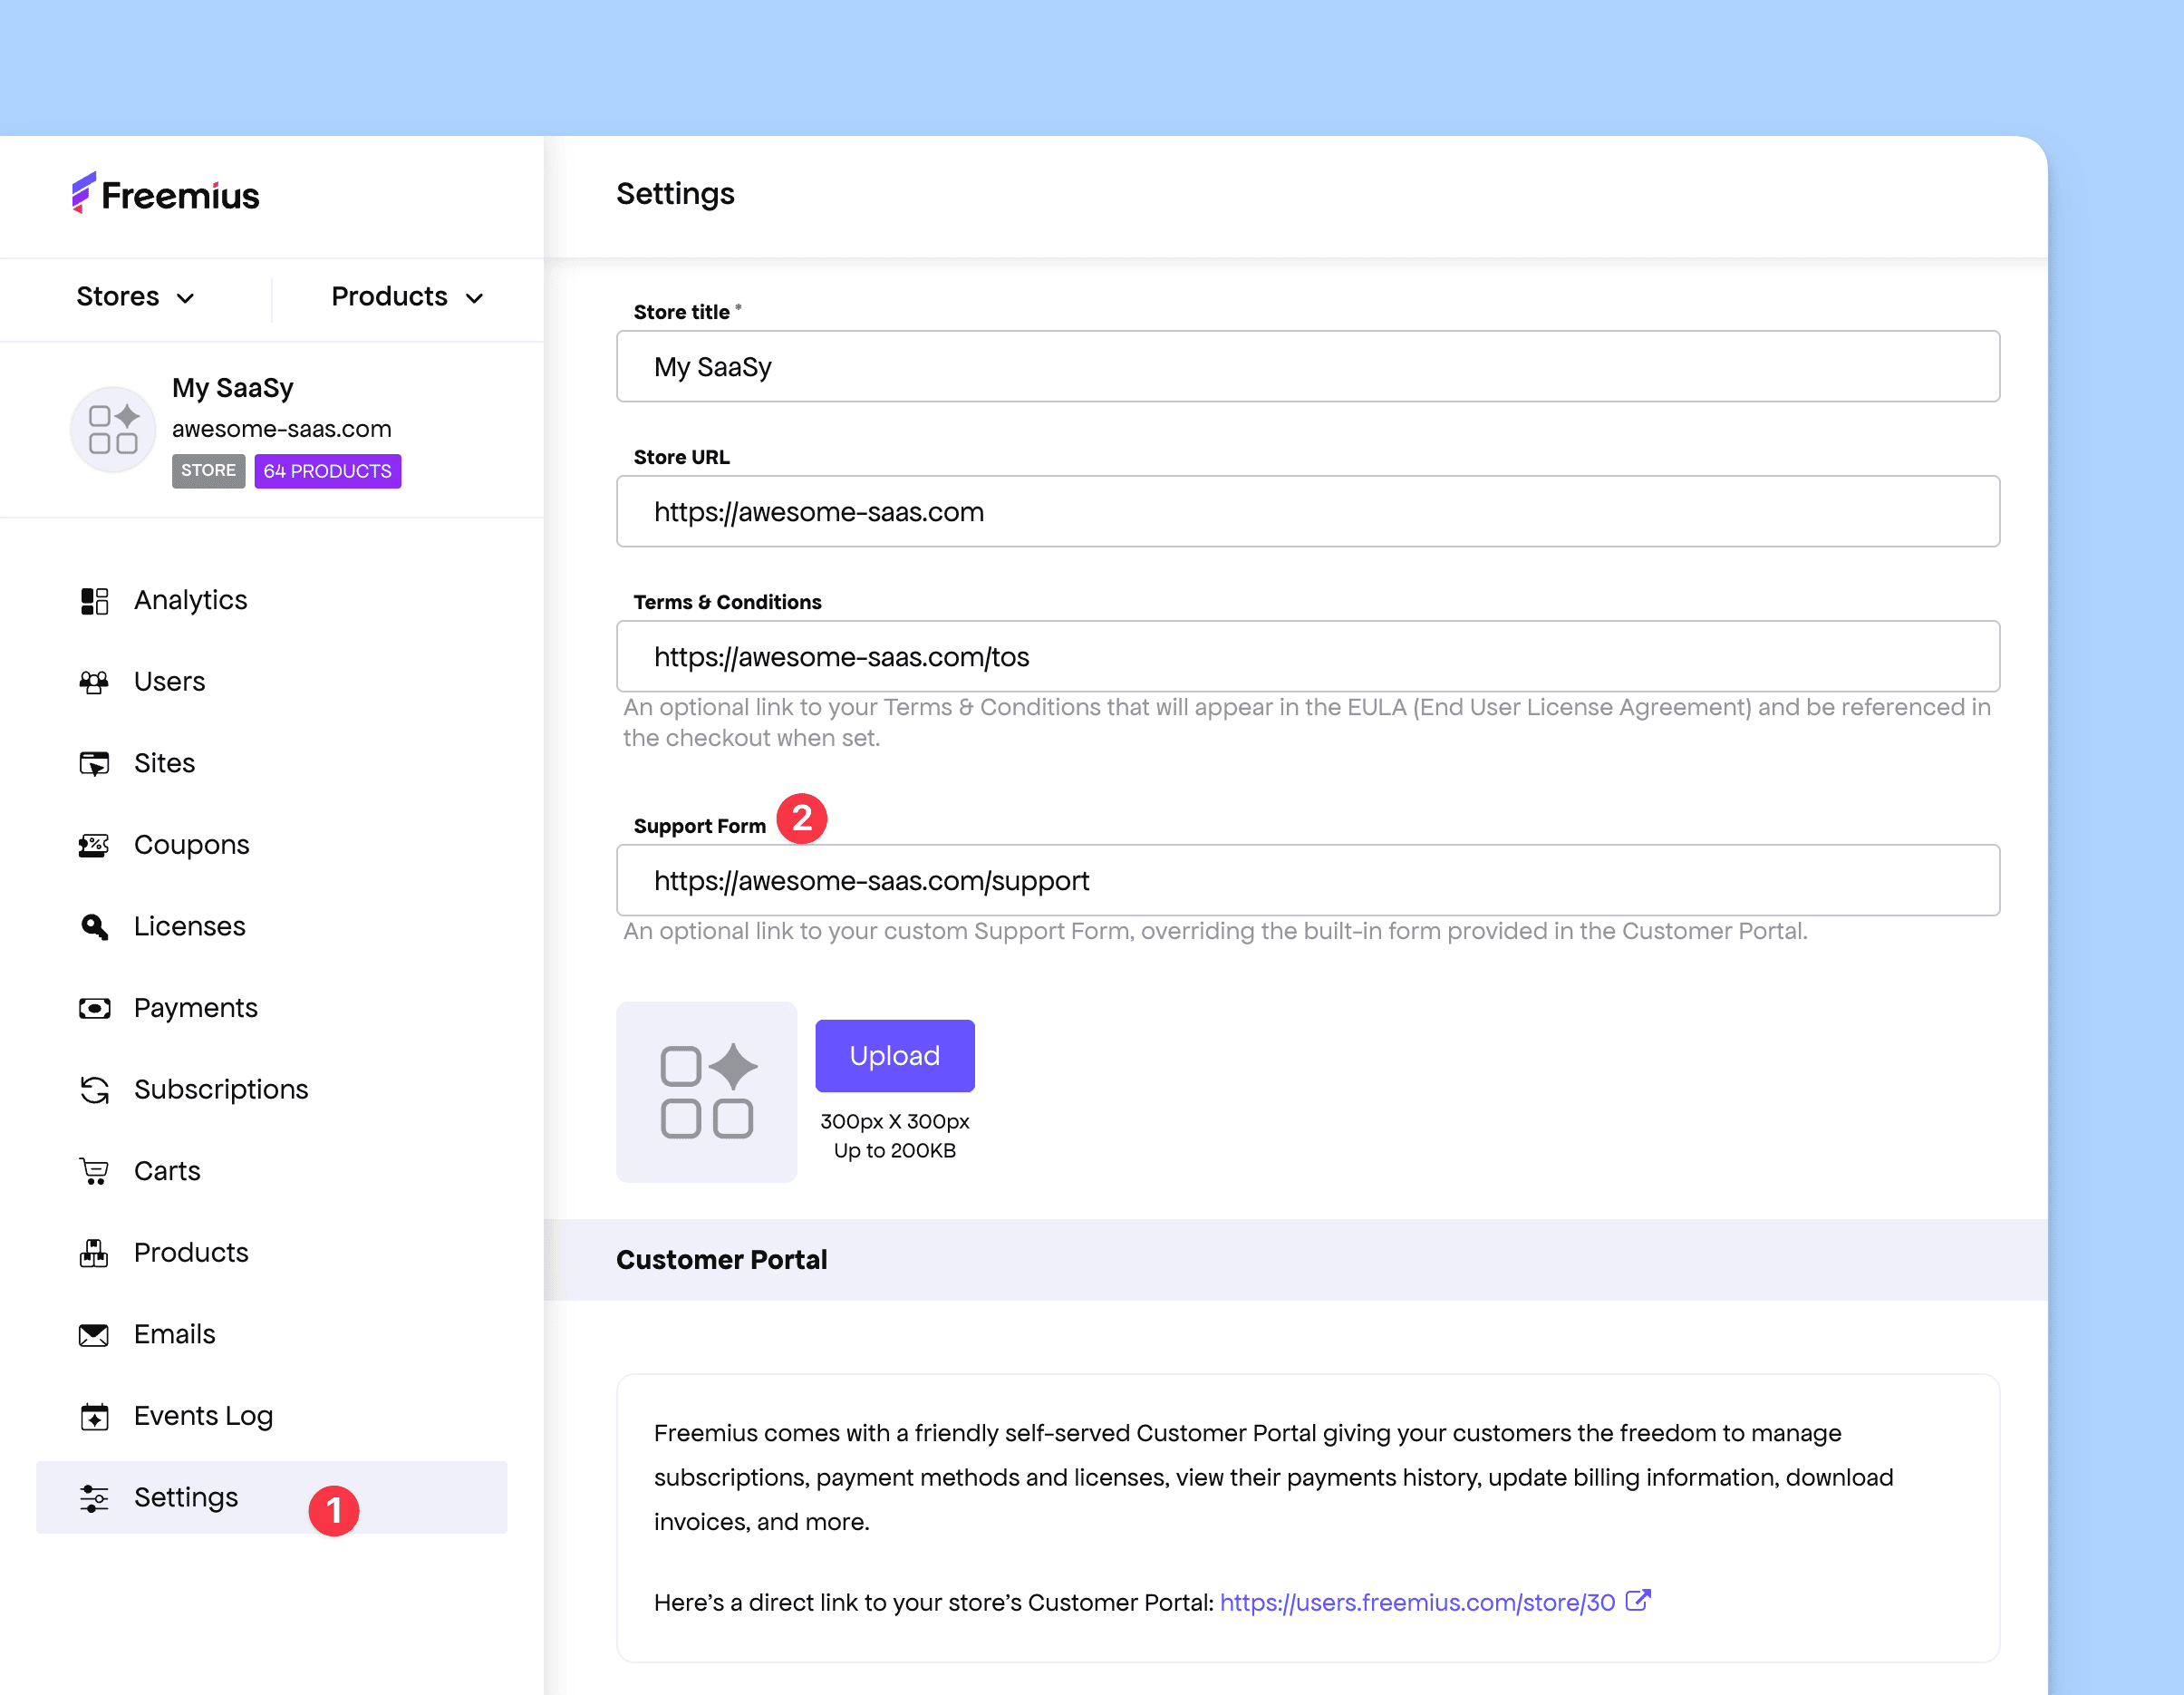Click the Events Log calendar icon
Viewport: 2184px width, 1695px height.
click(x=94, y=1416)
